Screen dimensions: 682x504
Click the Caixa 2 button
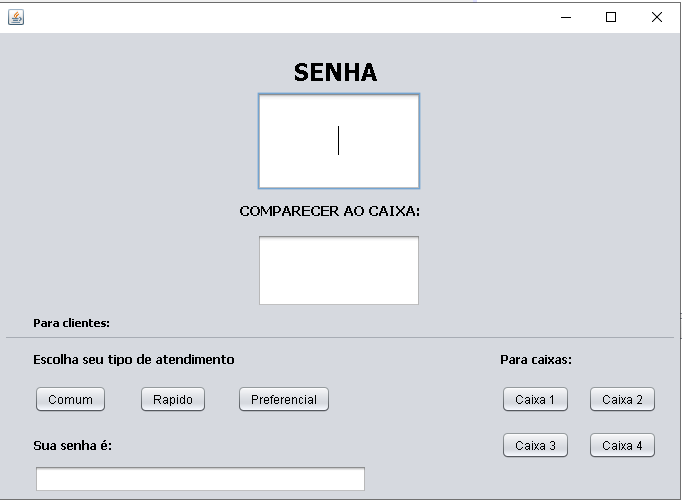622,399
